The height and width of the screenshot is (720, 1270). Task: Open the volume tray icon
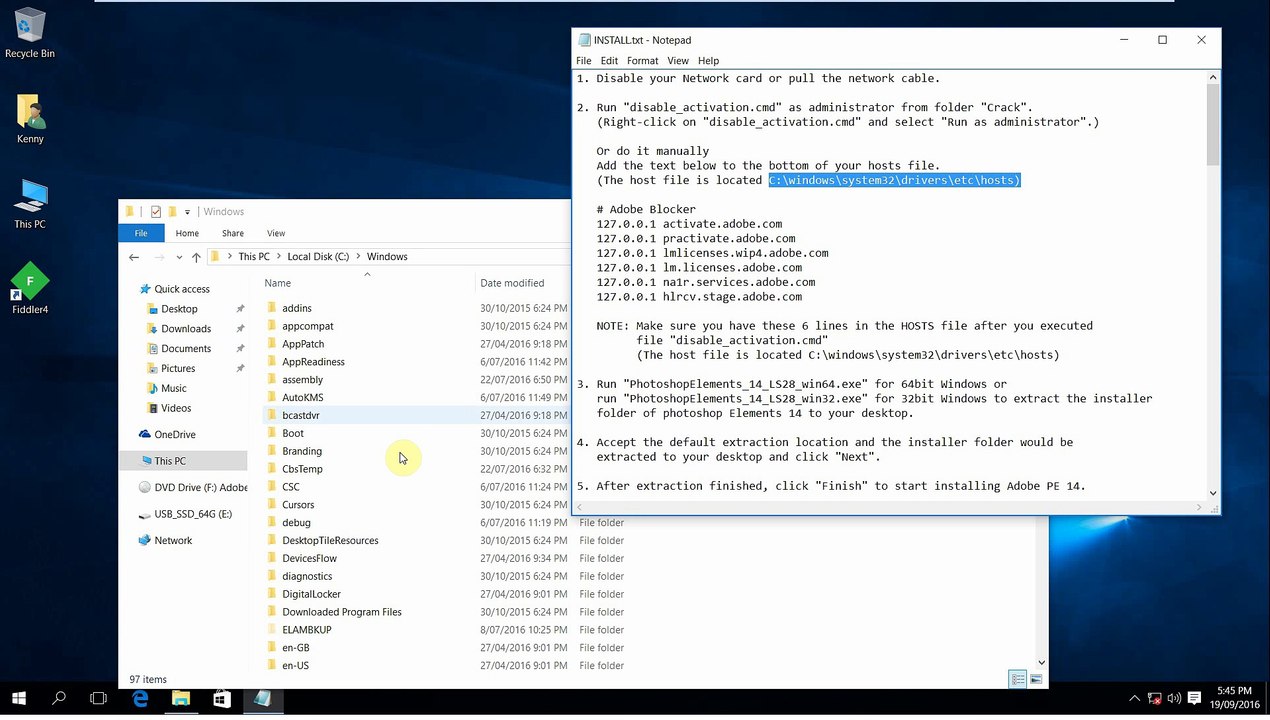point(1175,699)
